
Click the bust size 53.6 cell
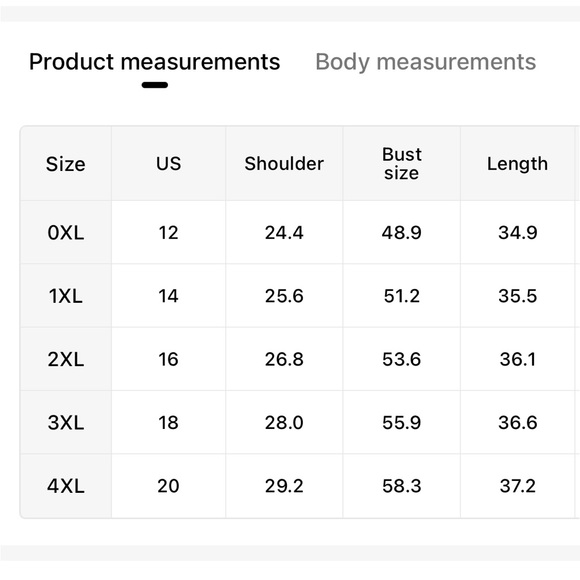coord(402,359)
